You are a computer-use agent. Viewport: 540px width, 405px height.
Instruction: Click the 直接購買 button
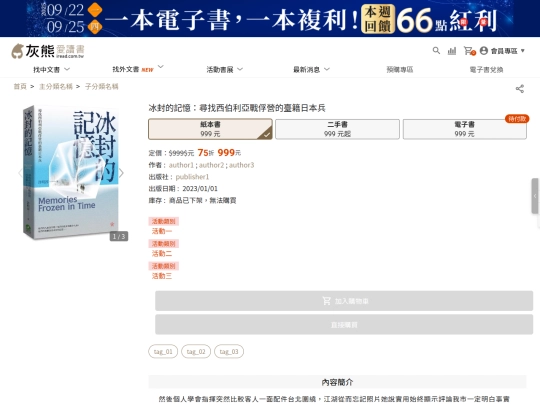(344, 324)
